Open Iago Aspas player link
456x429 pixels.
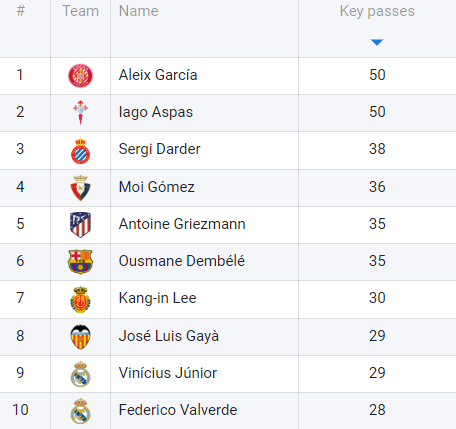156,112
